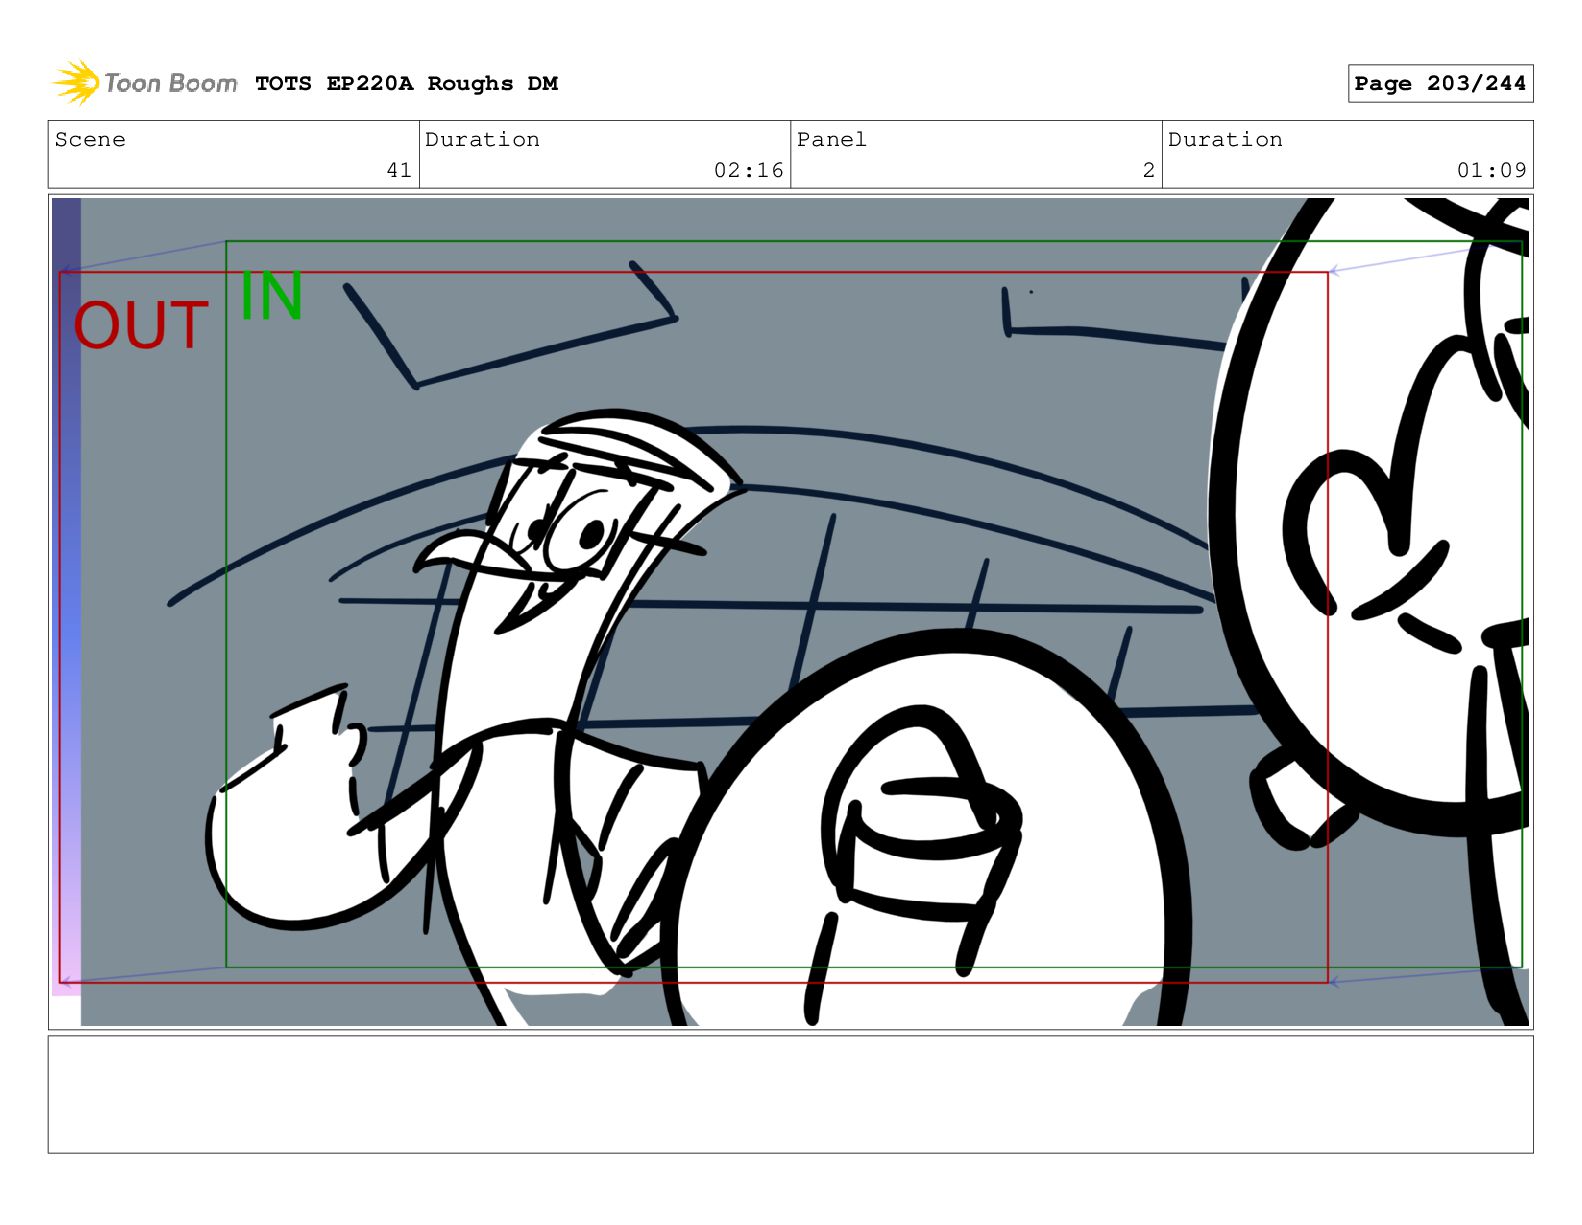Select the title 'TOTS EP220A Roughs DM'
Screen dimensions: 1582x1225
(406, 84)
